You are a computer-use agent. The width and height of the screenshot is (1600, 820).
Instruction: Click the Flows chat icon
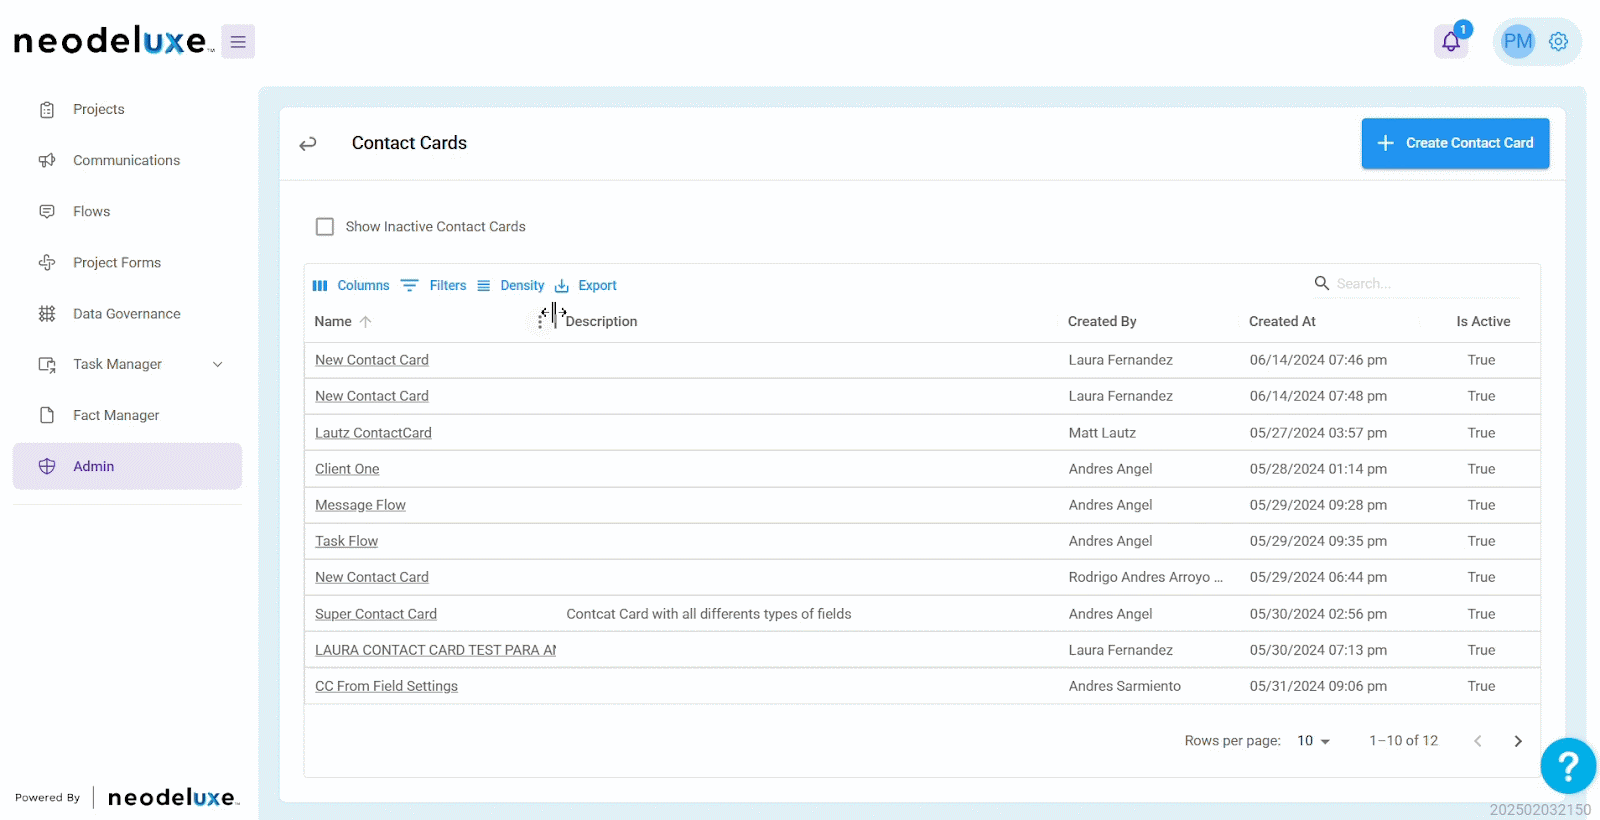click(47, 212)
